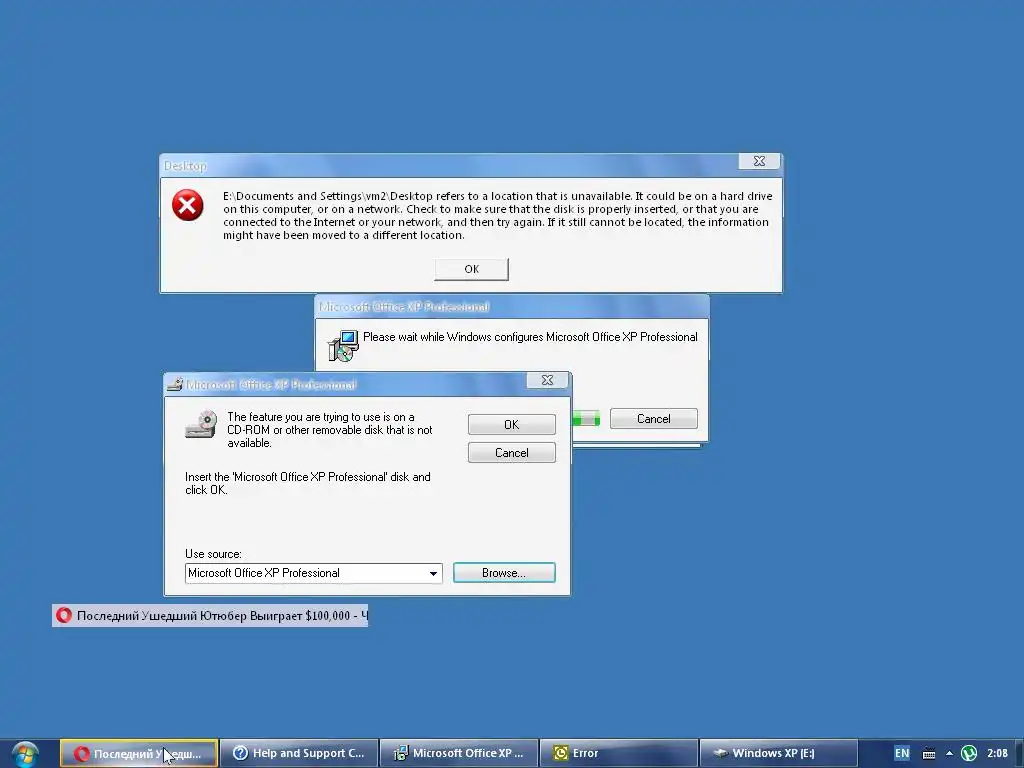Click the Opera icon in the tooltip preview
Screen dimensions: 1024x768
coord(64,615)
